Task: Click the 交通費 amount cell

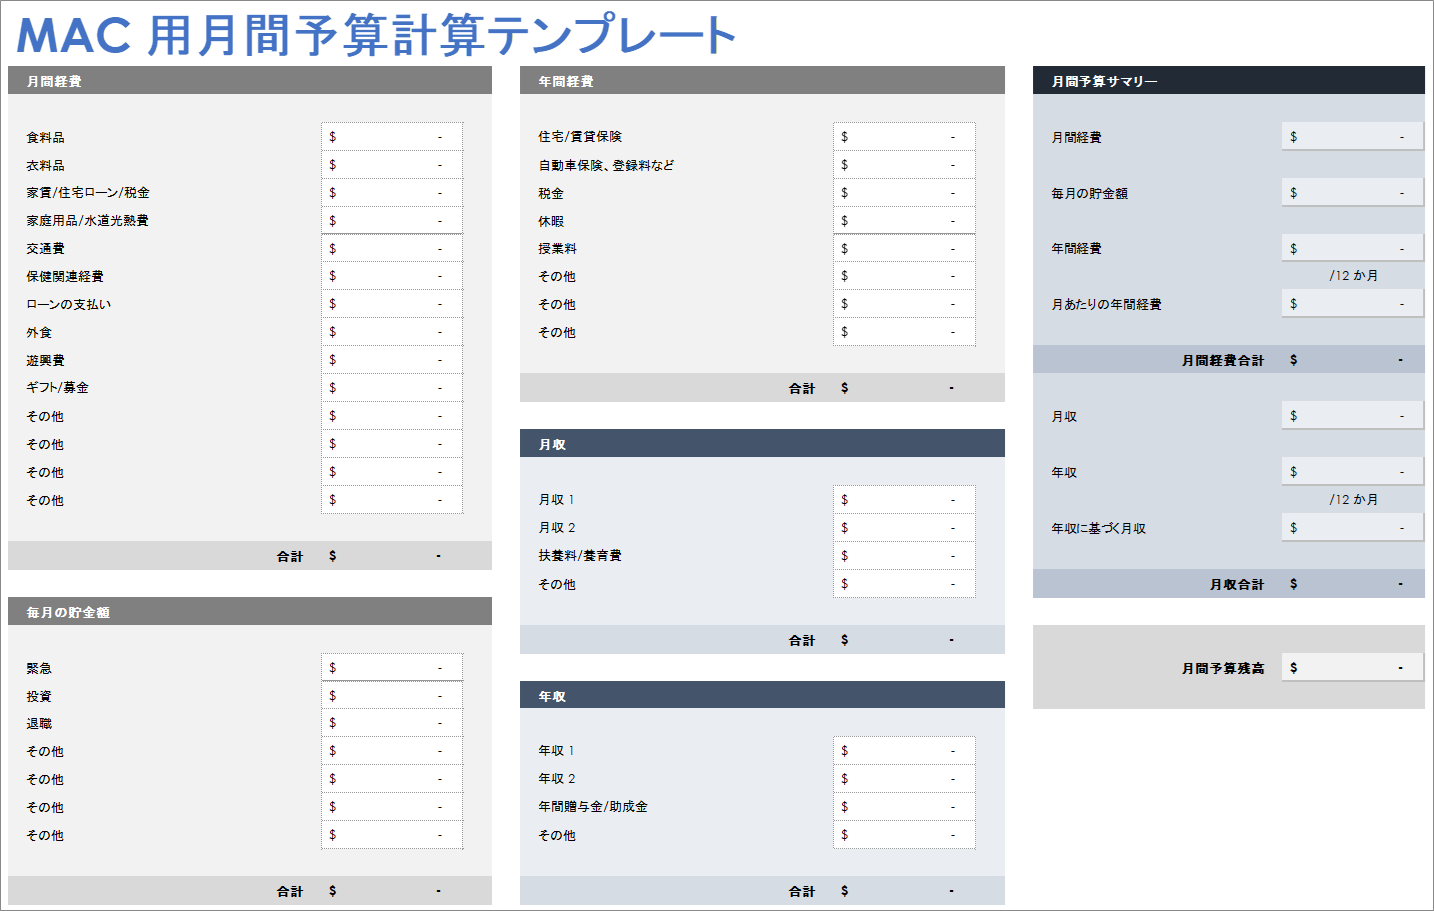Action: (392, 248)
